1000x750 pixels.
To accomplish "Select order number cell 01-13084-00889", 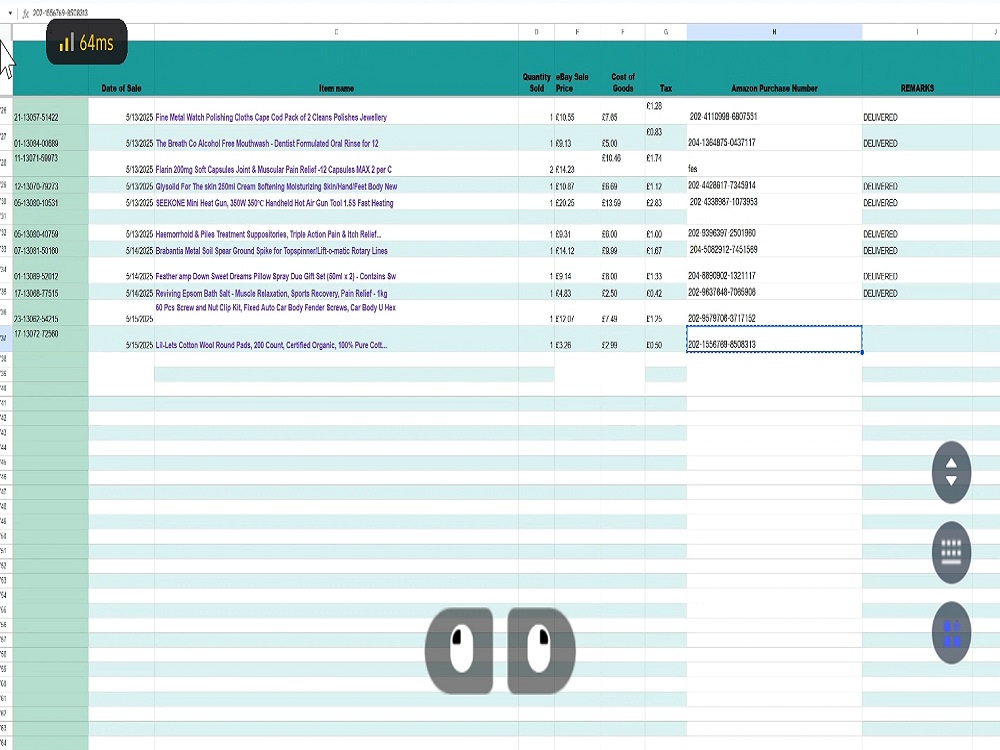I will (50, 138).
